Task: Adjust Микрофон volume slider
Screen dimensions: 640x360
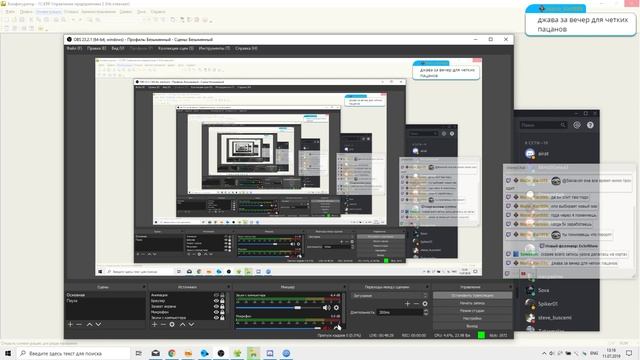Action: 318,328
